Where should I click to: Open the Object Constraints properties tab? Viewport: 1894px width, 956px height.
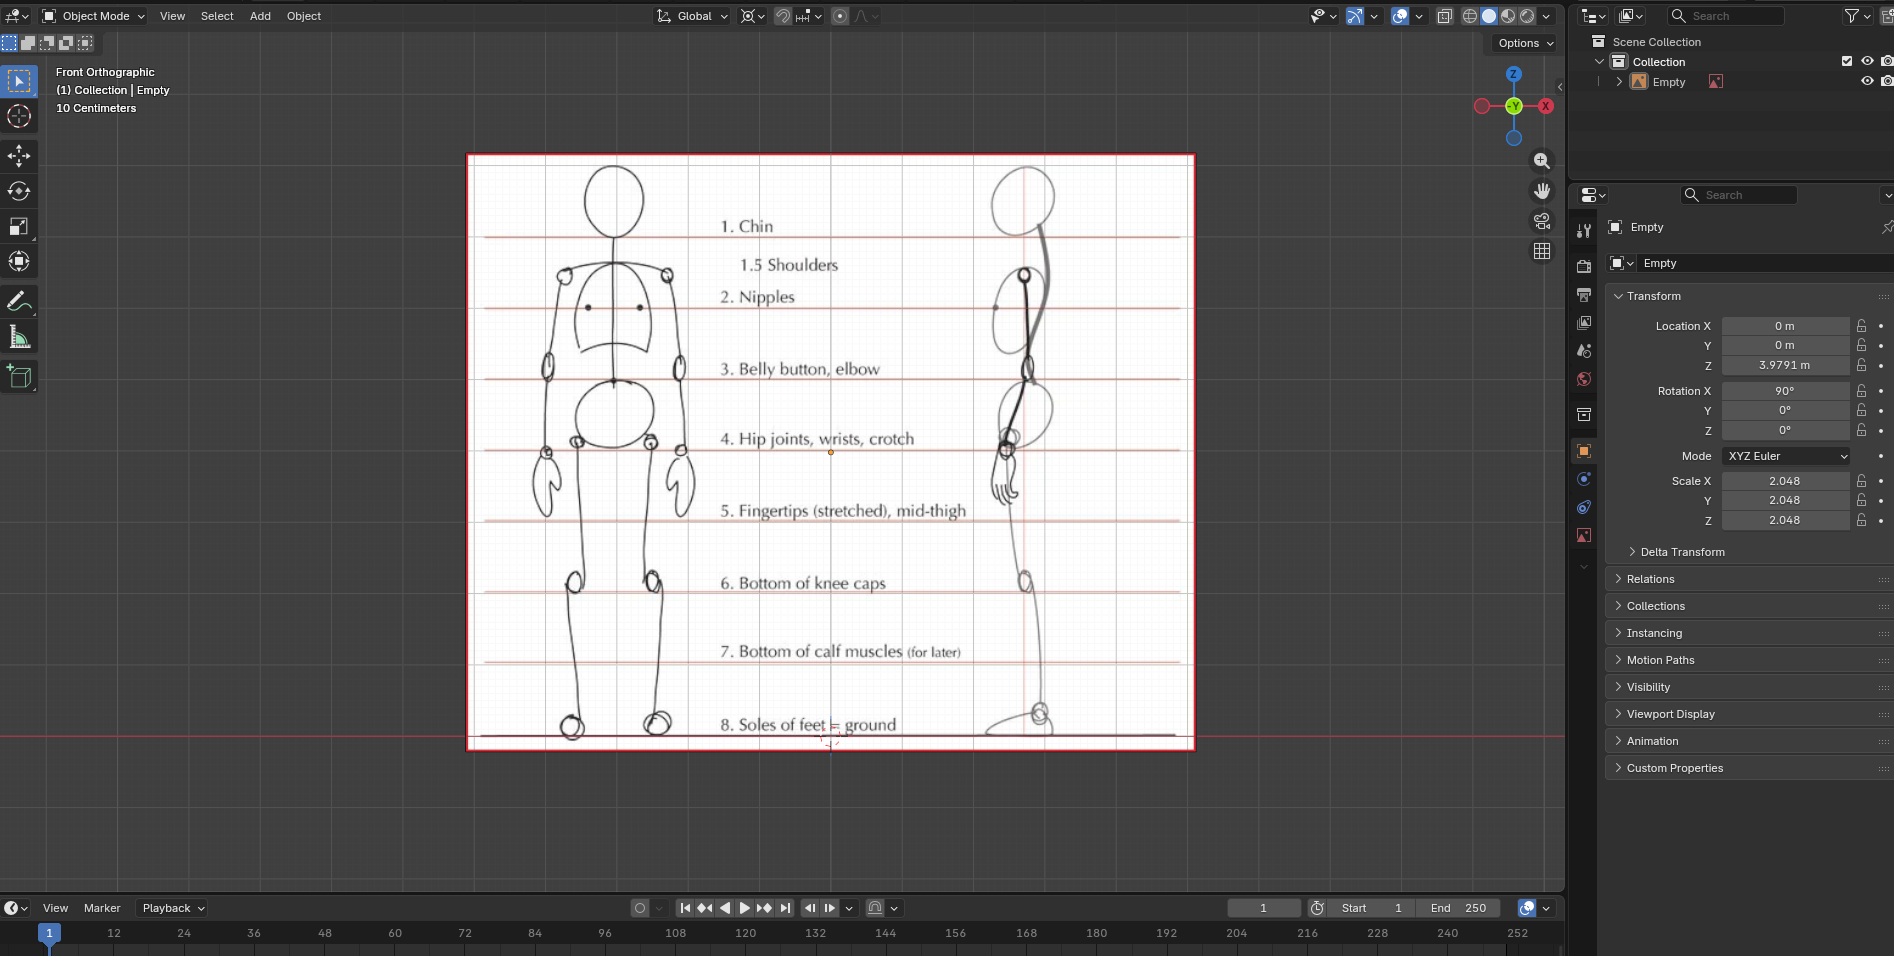pos(1584,507)
